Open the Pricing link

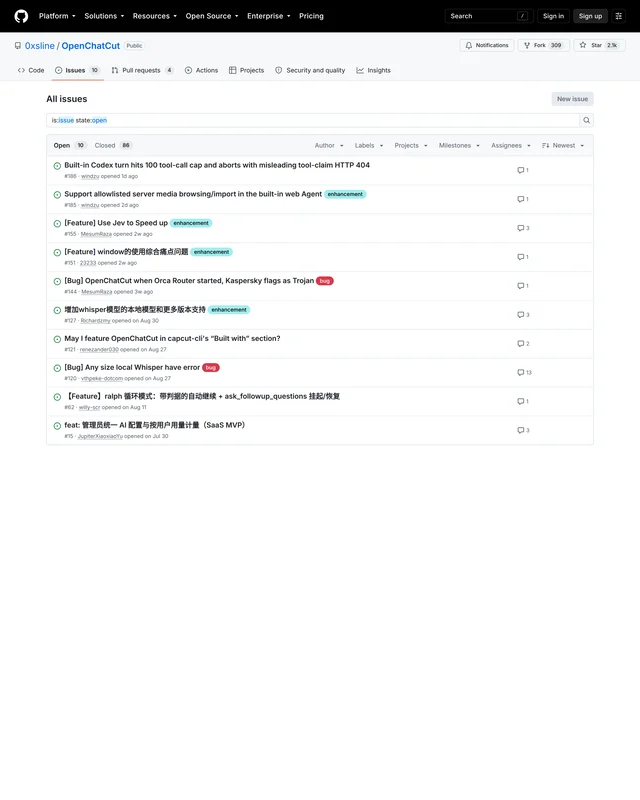coord(311,16)
